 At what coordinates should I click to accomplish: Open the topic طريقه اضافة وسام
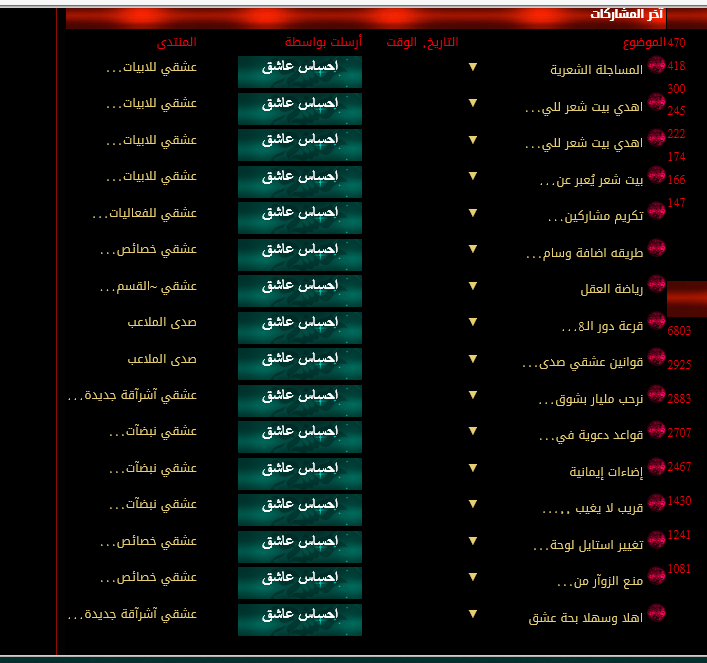click(x=584, y=253)
